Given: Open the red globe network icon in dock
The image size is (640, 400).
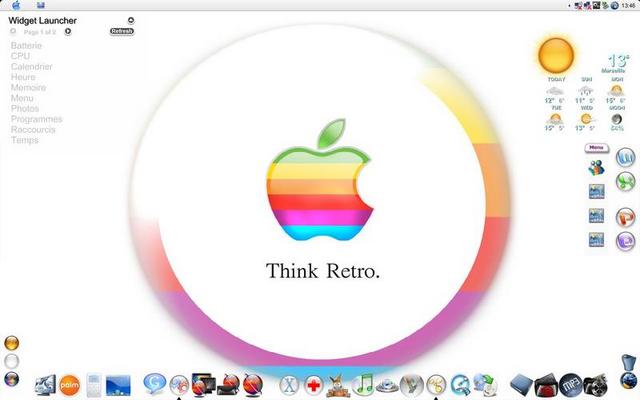Looking at the screenshot, I should [x=253, y=385].
